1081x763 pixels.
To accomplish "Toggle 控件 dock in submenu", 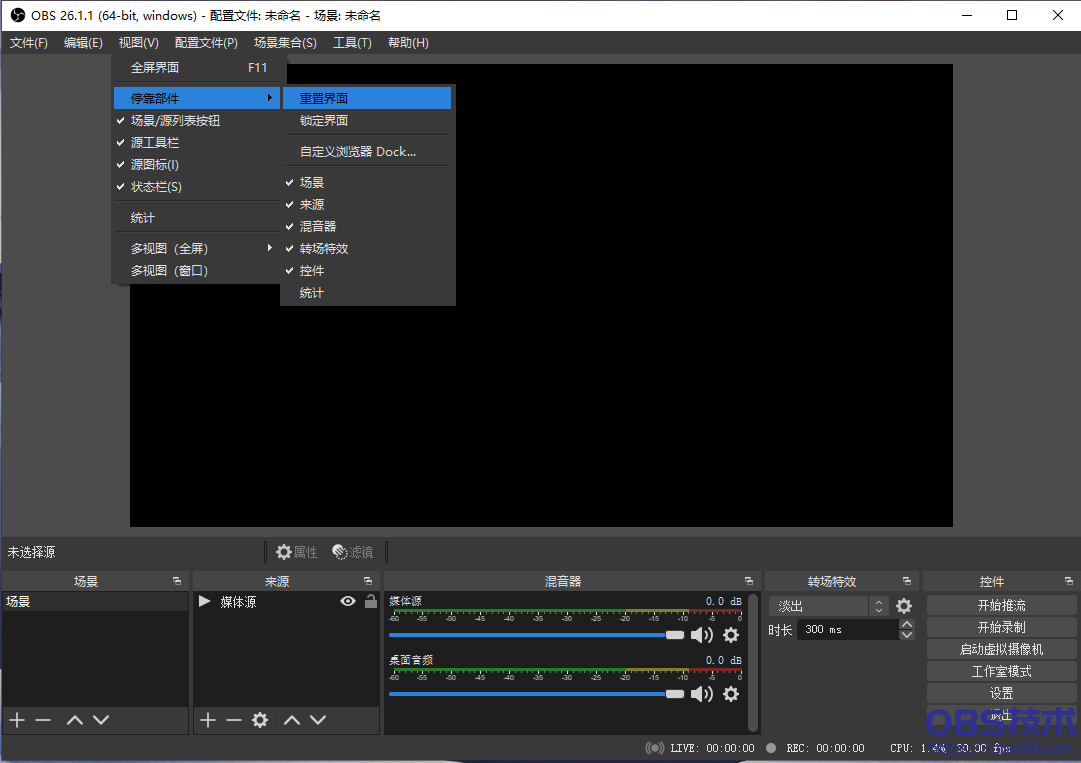I will 367,271.
